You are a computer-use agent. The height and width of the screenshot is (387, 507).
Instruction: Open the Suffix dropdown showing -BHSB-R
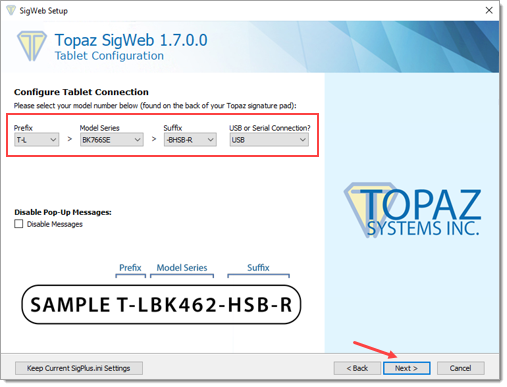(x=190, y=140)
